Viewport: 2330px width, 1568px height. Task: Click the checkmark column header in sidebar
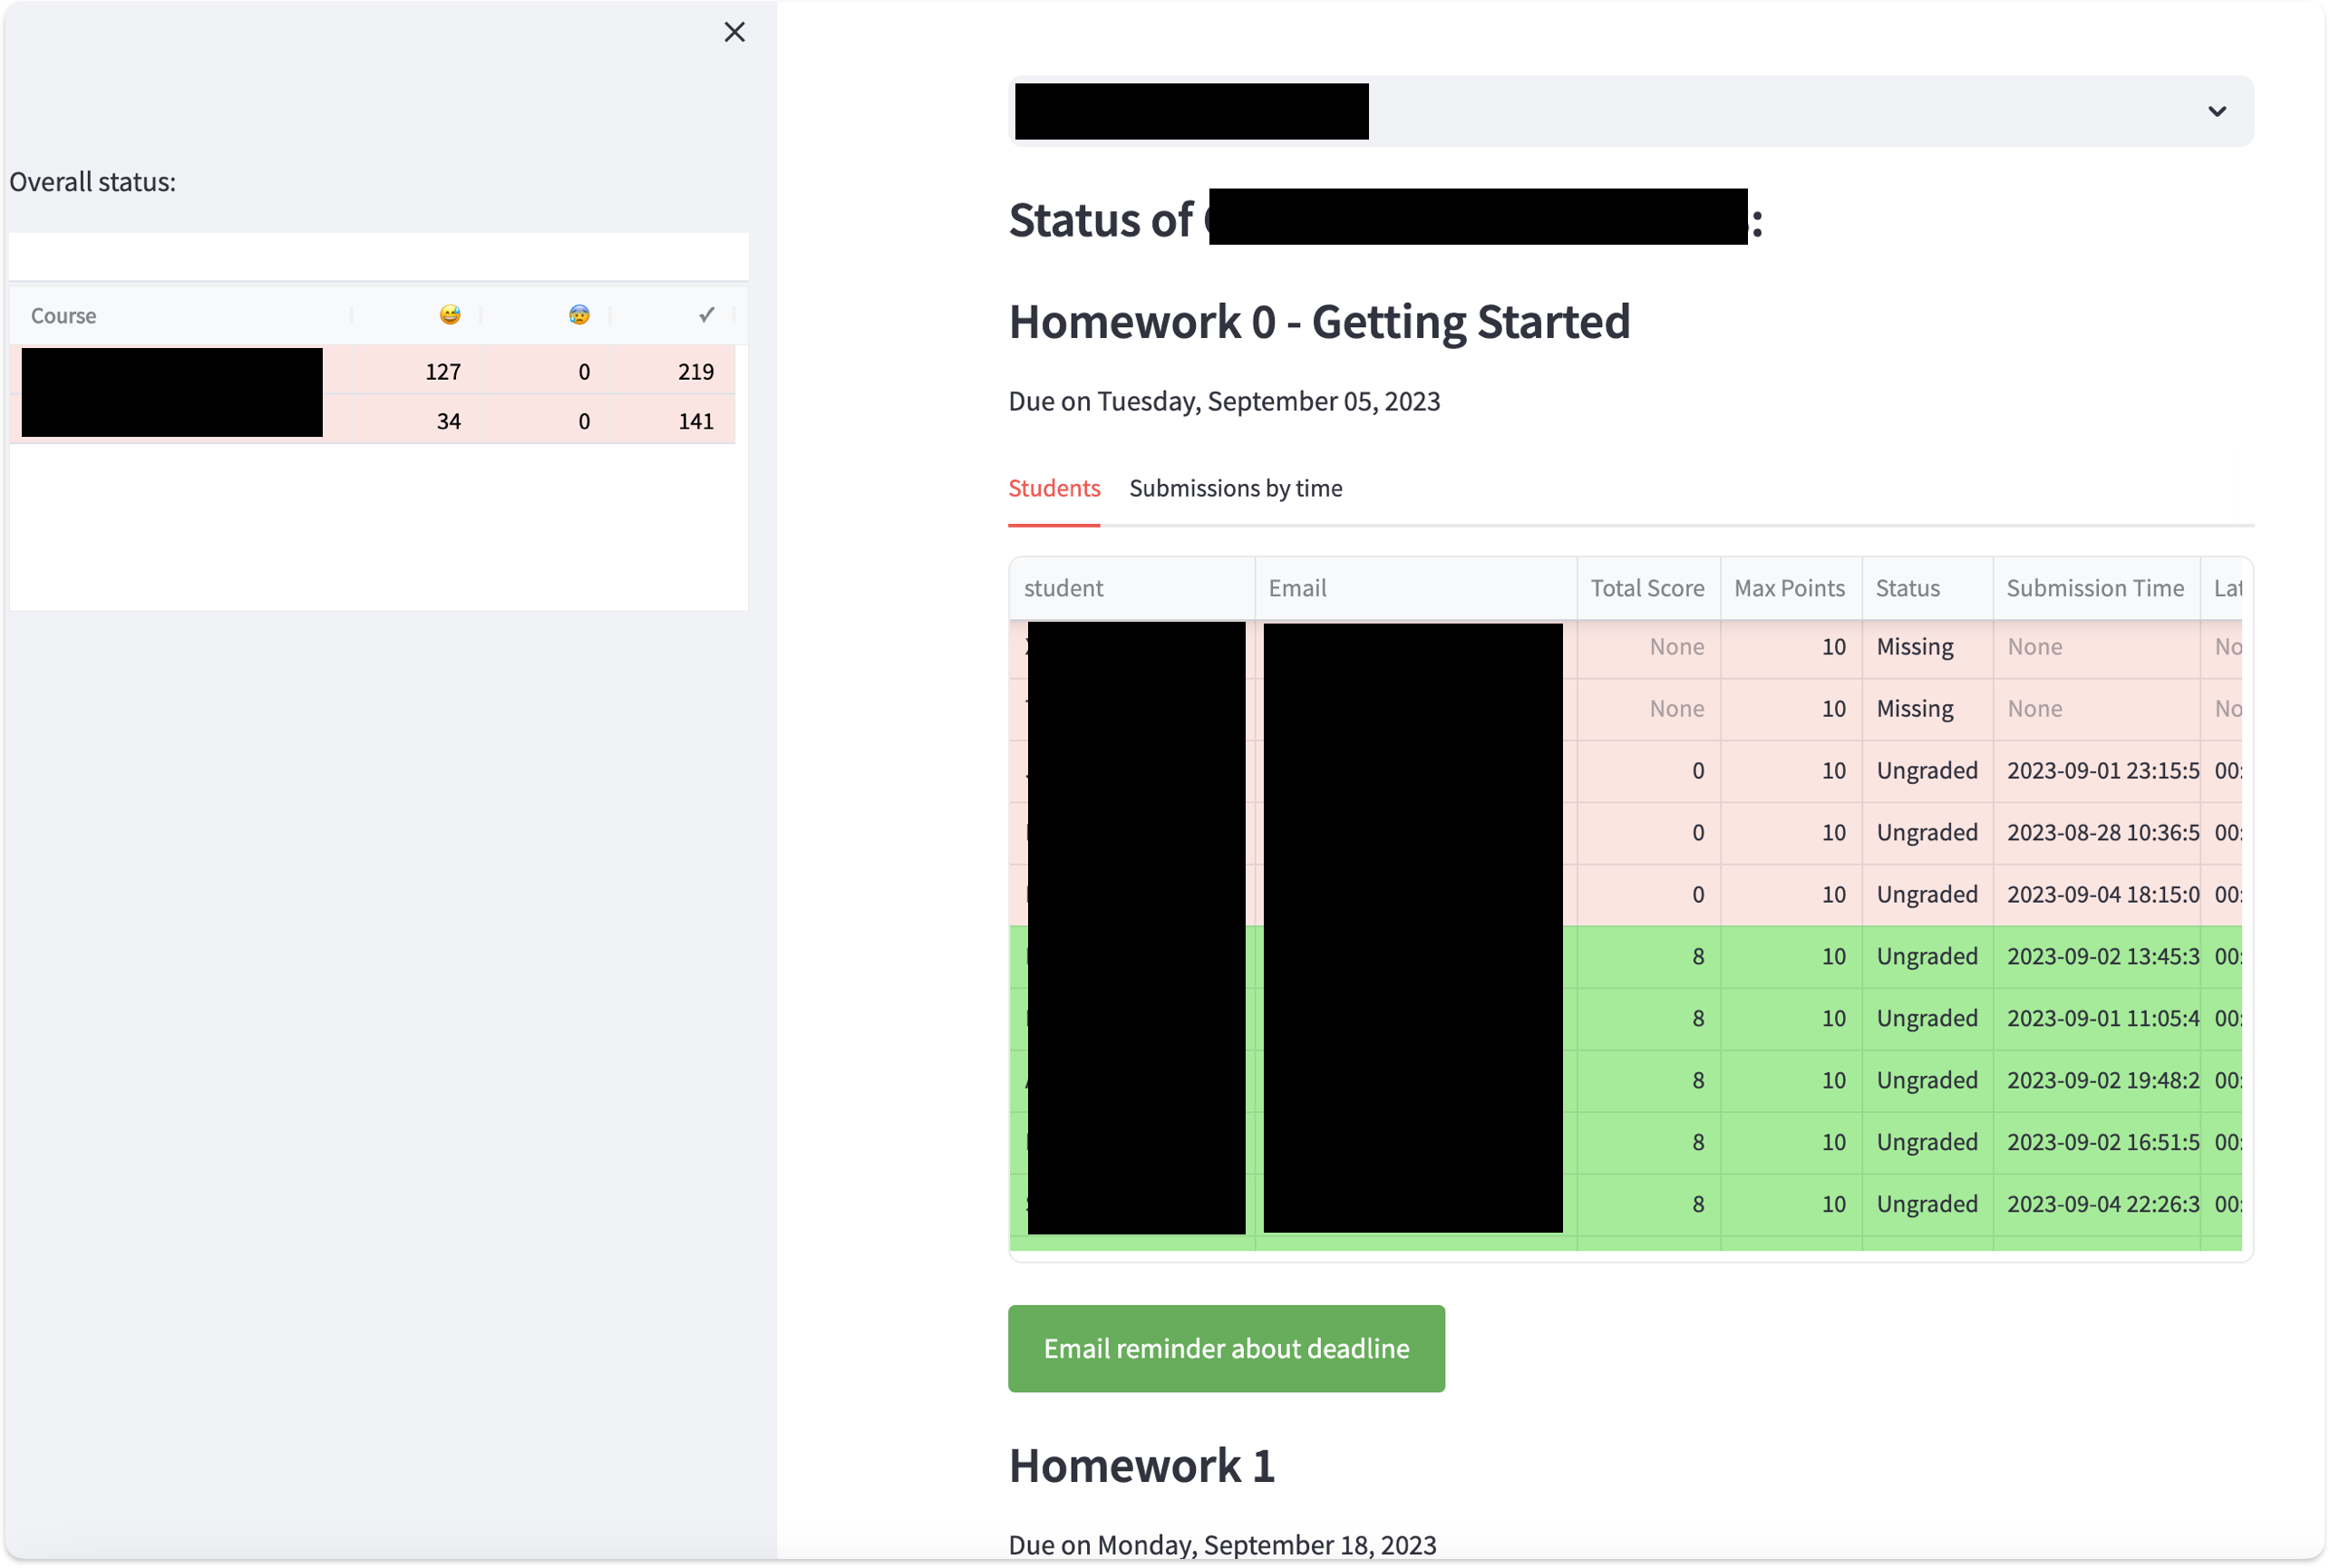(x=706, y=315)
